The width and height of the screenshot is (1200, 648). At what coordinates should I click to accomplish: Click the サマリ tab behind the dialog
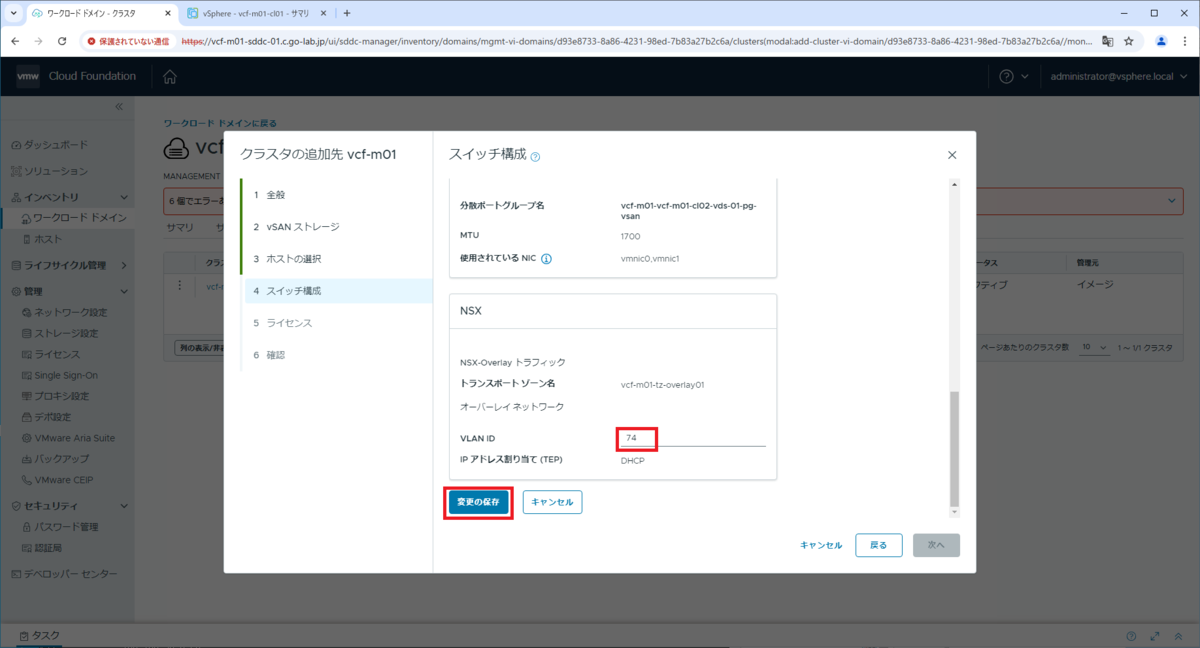(180, 227)
